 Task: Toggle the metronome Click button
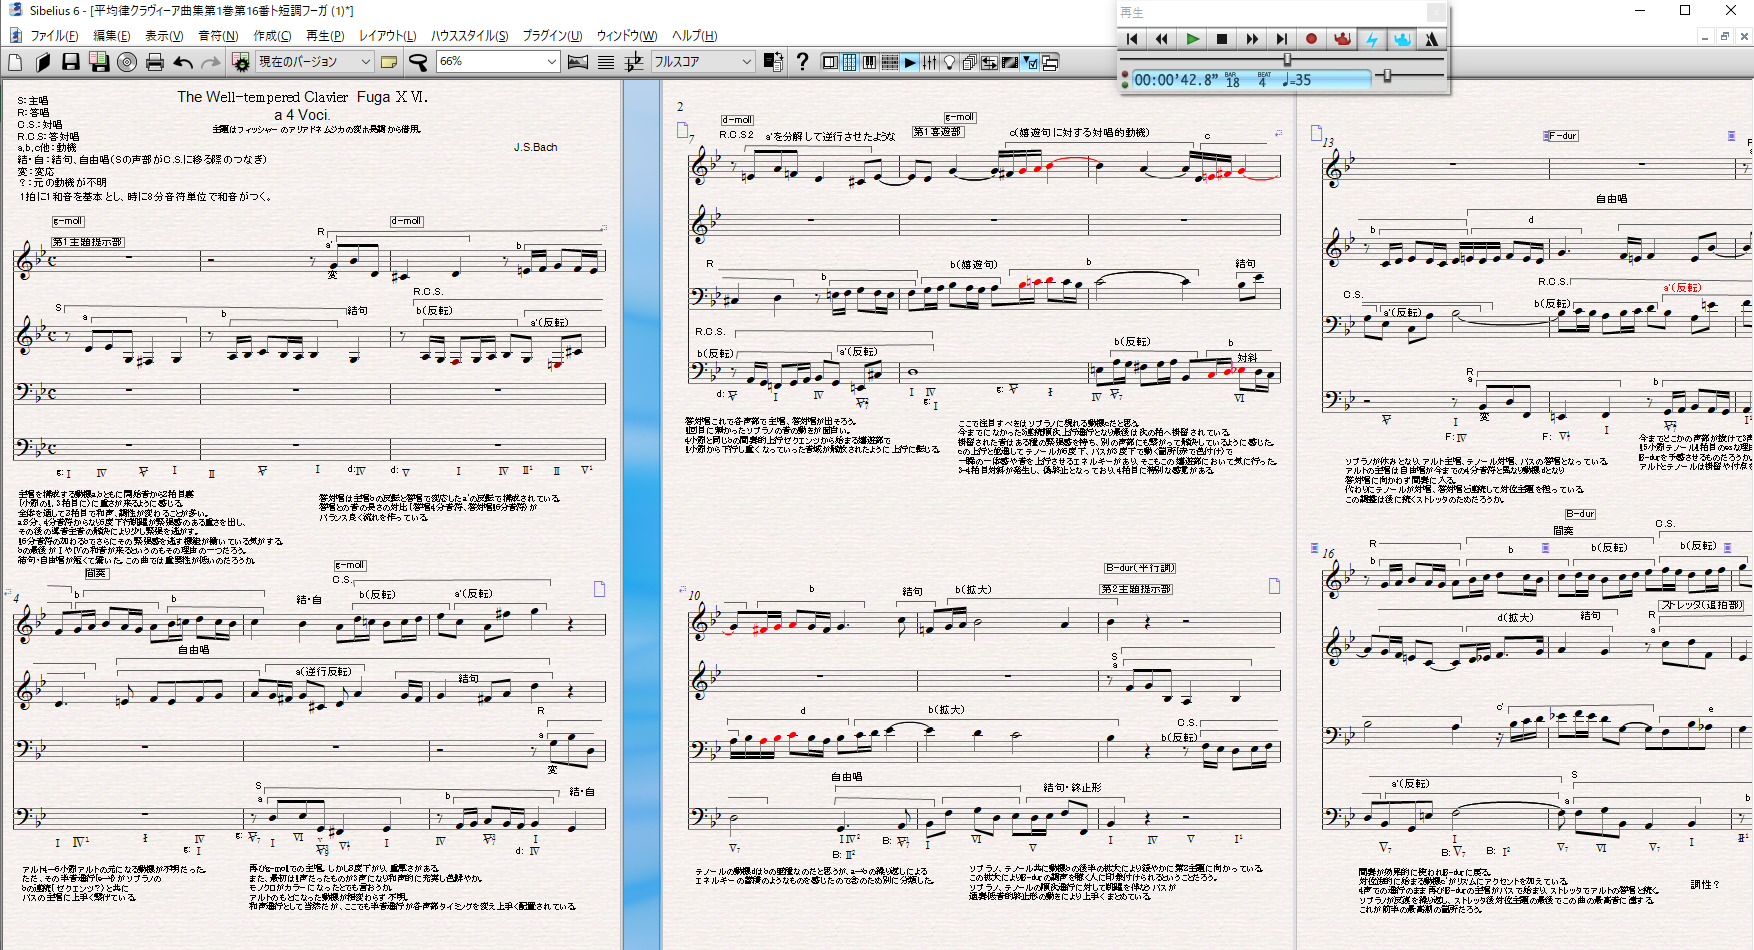click(x=1431, y=39)
